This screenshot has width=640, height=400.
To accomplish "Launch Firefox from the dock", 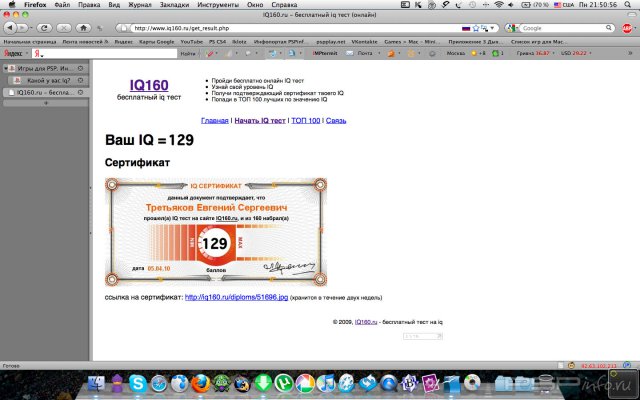I will tap(200, 383).
